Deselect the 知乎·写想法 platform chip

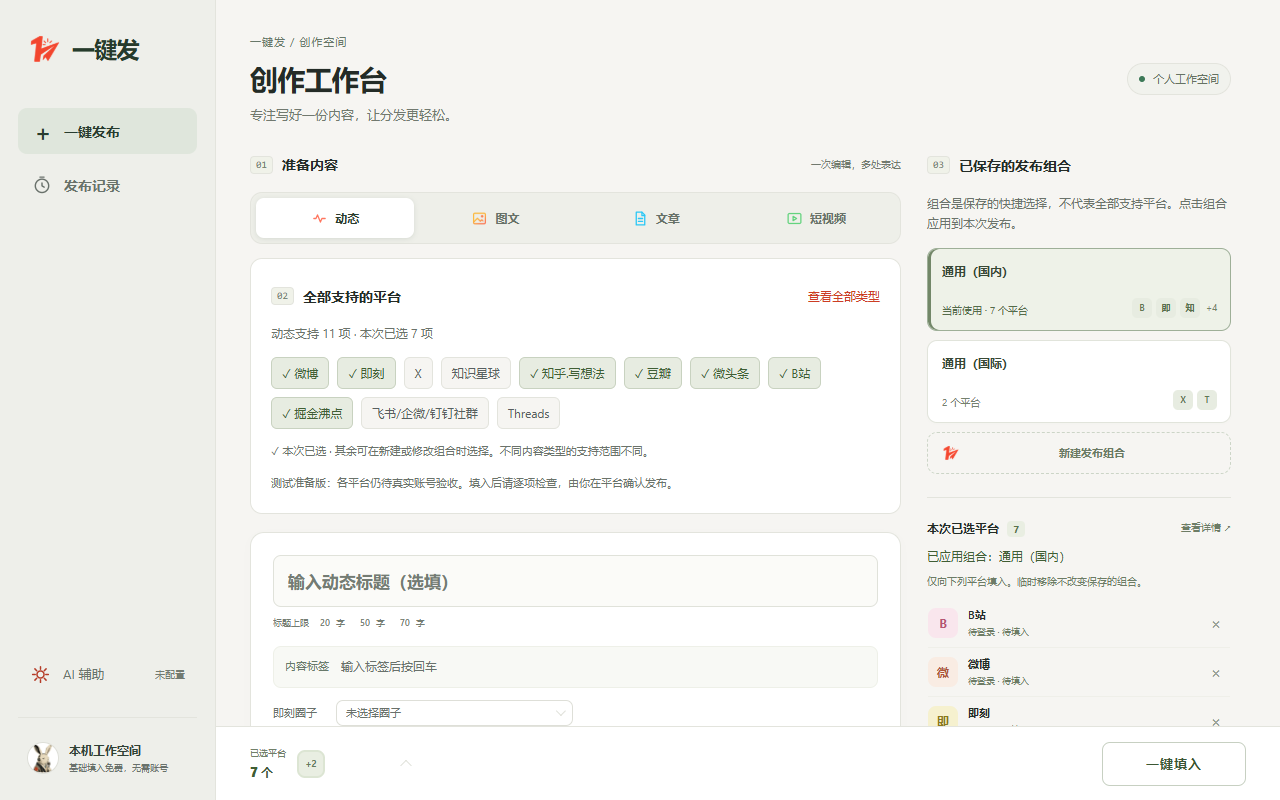(x=567, y=373)
